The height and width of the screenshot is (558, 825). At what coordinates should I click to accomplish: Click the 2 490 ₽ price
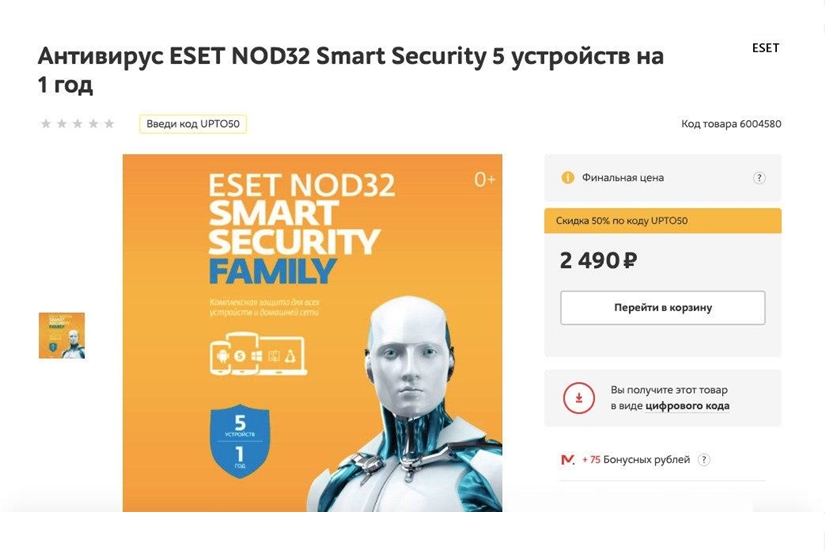pos(599,261)
